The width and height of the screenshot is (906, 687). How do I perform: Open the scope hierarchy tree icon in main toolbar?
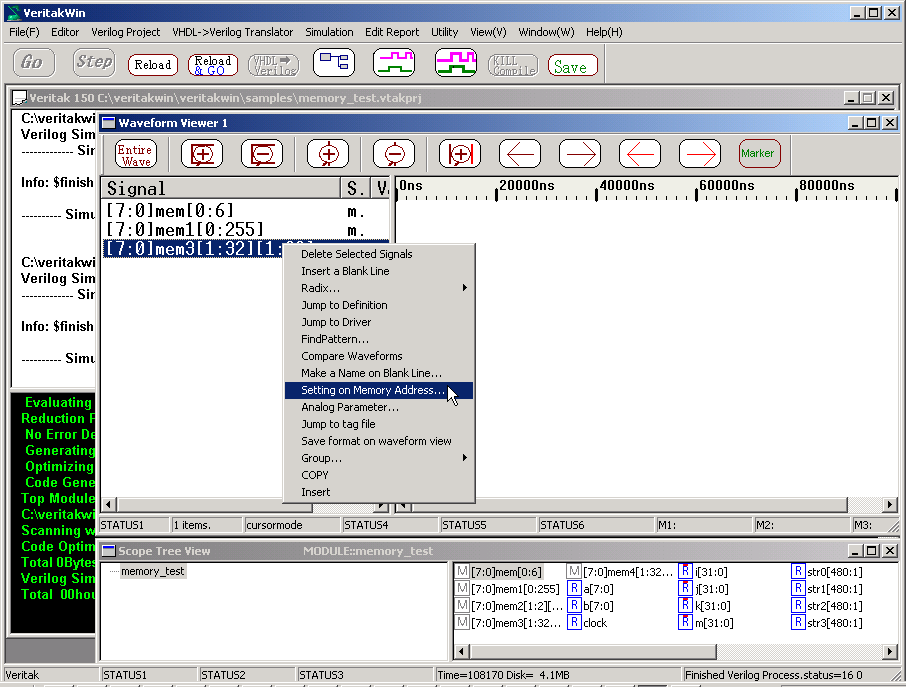coord(334,62)
